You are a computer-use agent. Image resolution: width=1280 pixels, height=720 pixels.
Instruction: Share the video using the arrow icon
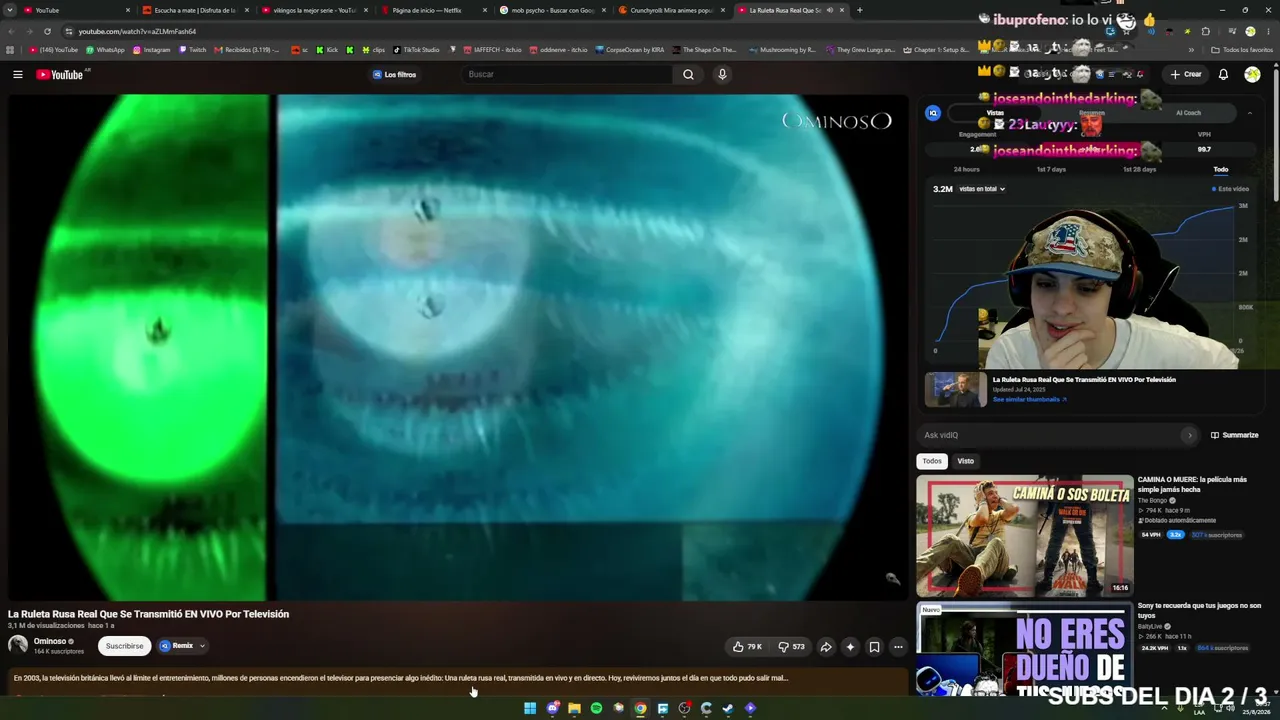pyautogui.click(x=826, y=647)
